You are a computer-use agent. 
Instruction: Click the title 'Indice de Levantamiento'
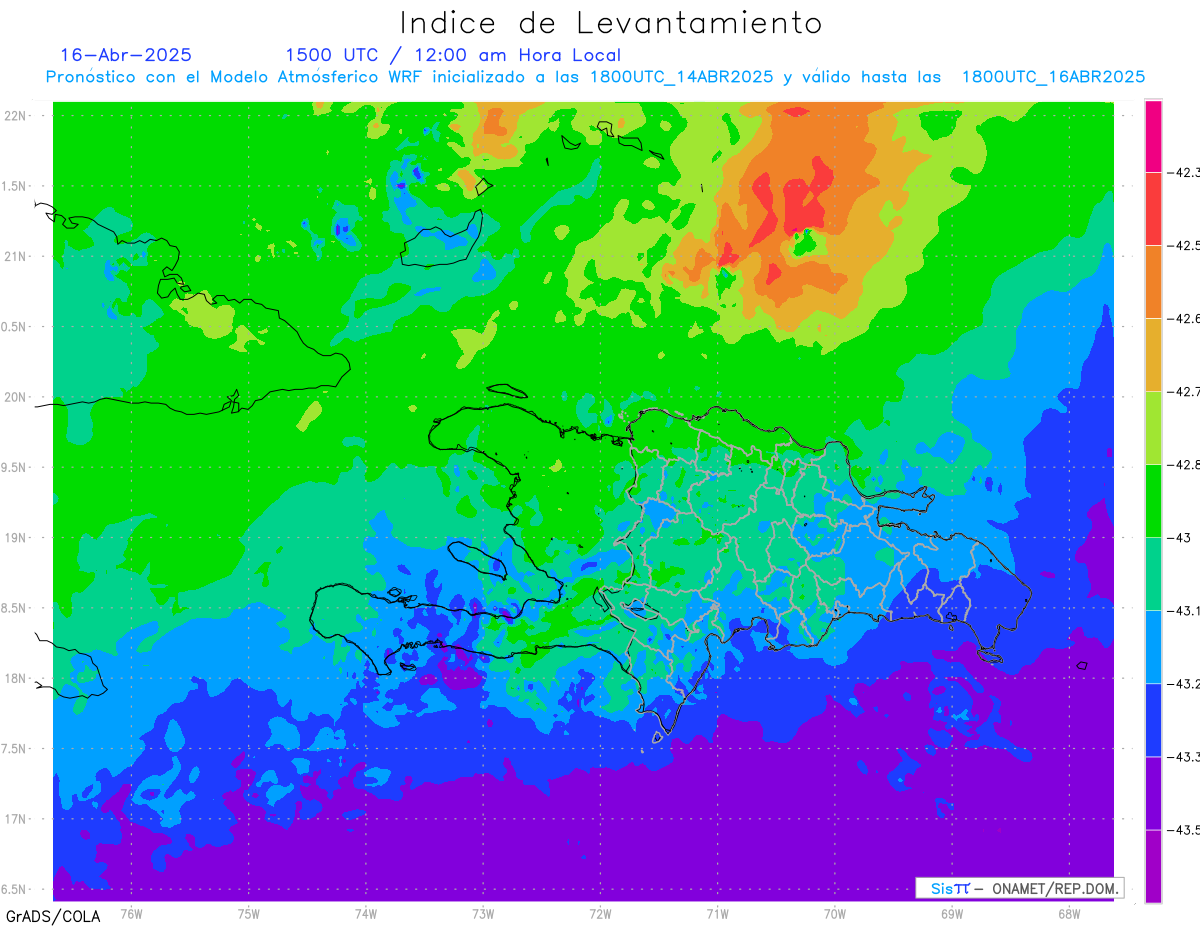point(611,23)
